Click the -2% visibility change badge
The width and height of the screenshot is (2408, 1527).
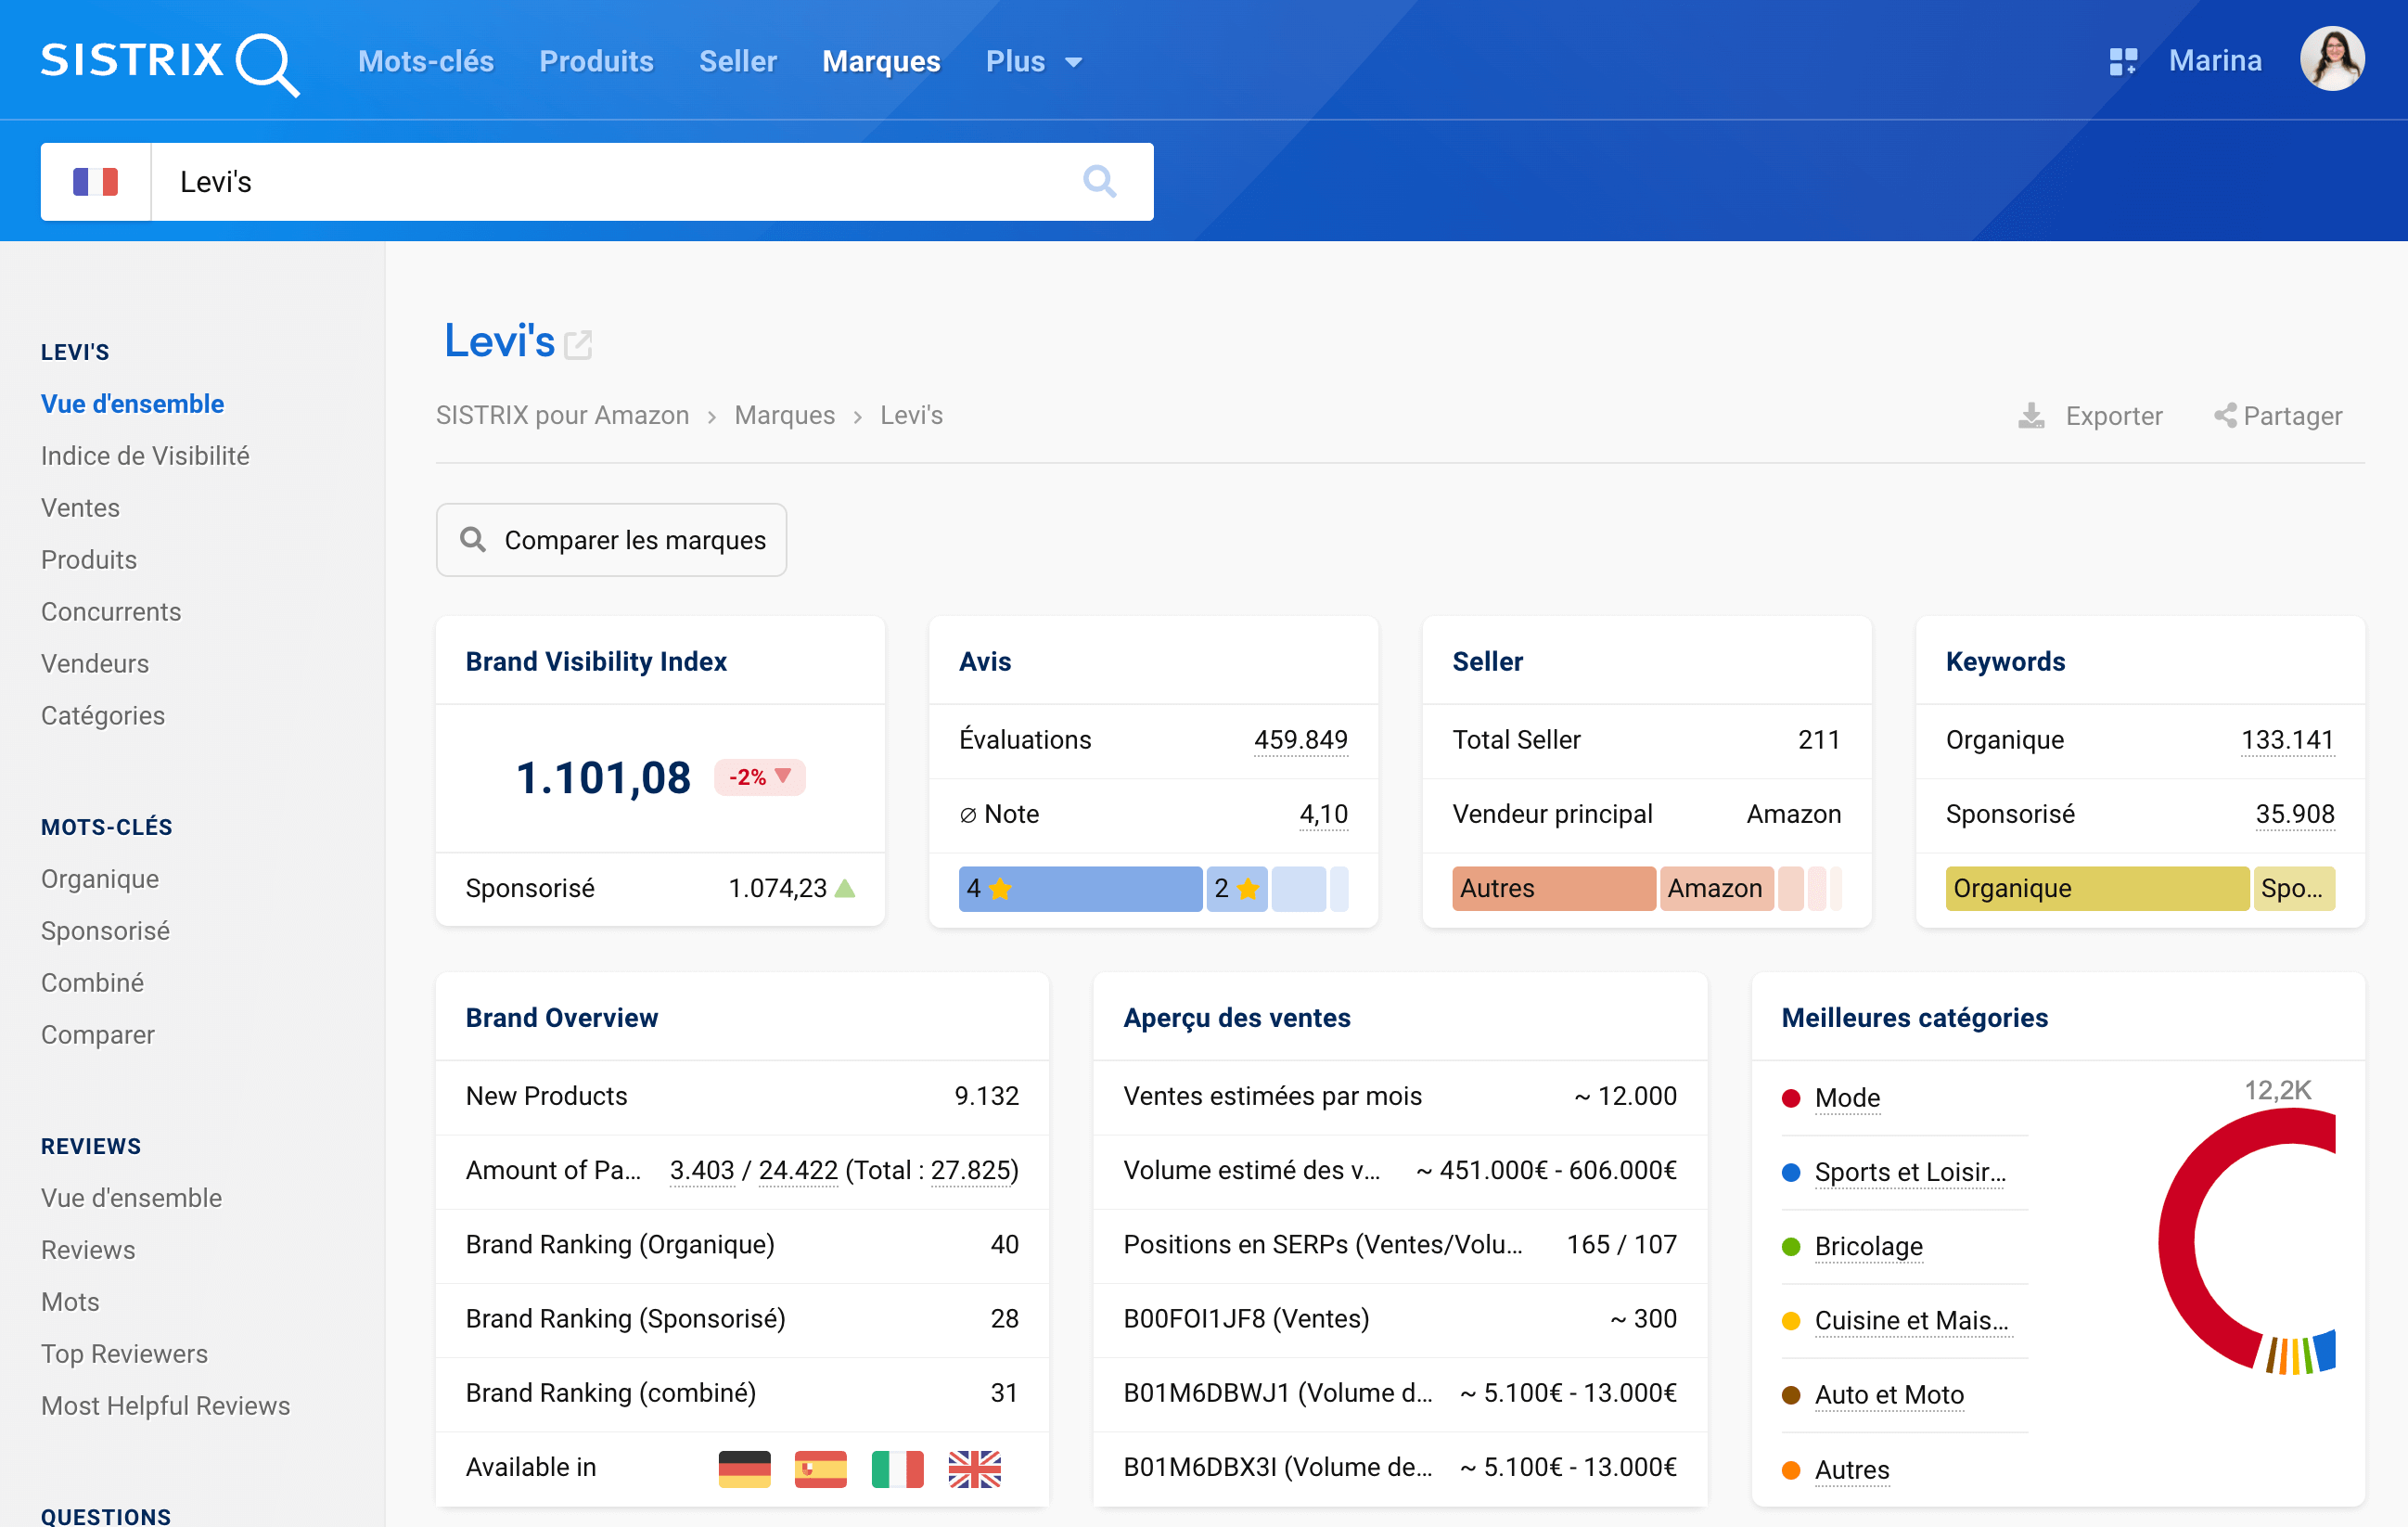759,777
